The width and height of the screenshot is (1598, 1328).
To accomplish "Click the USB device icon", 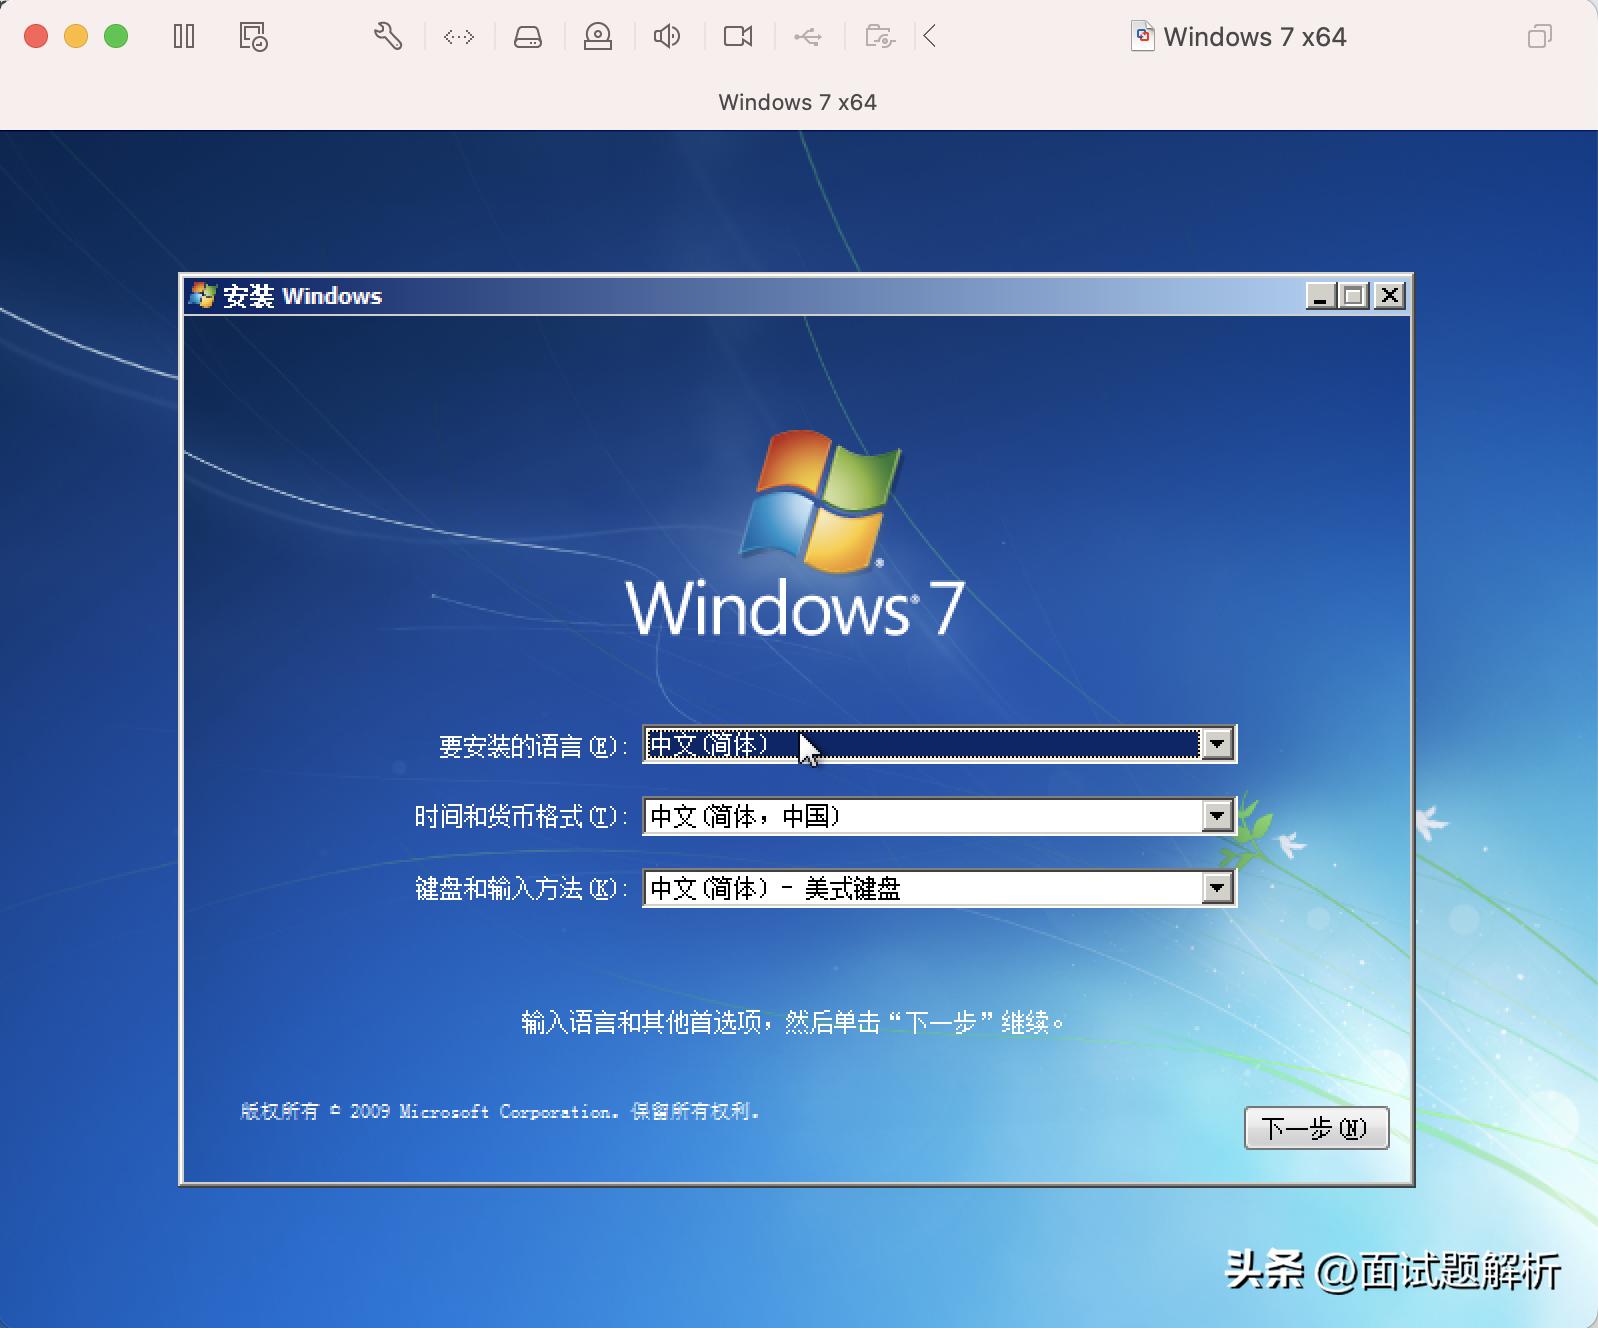I will (x=808, y=37).
